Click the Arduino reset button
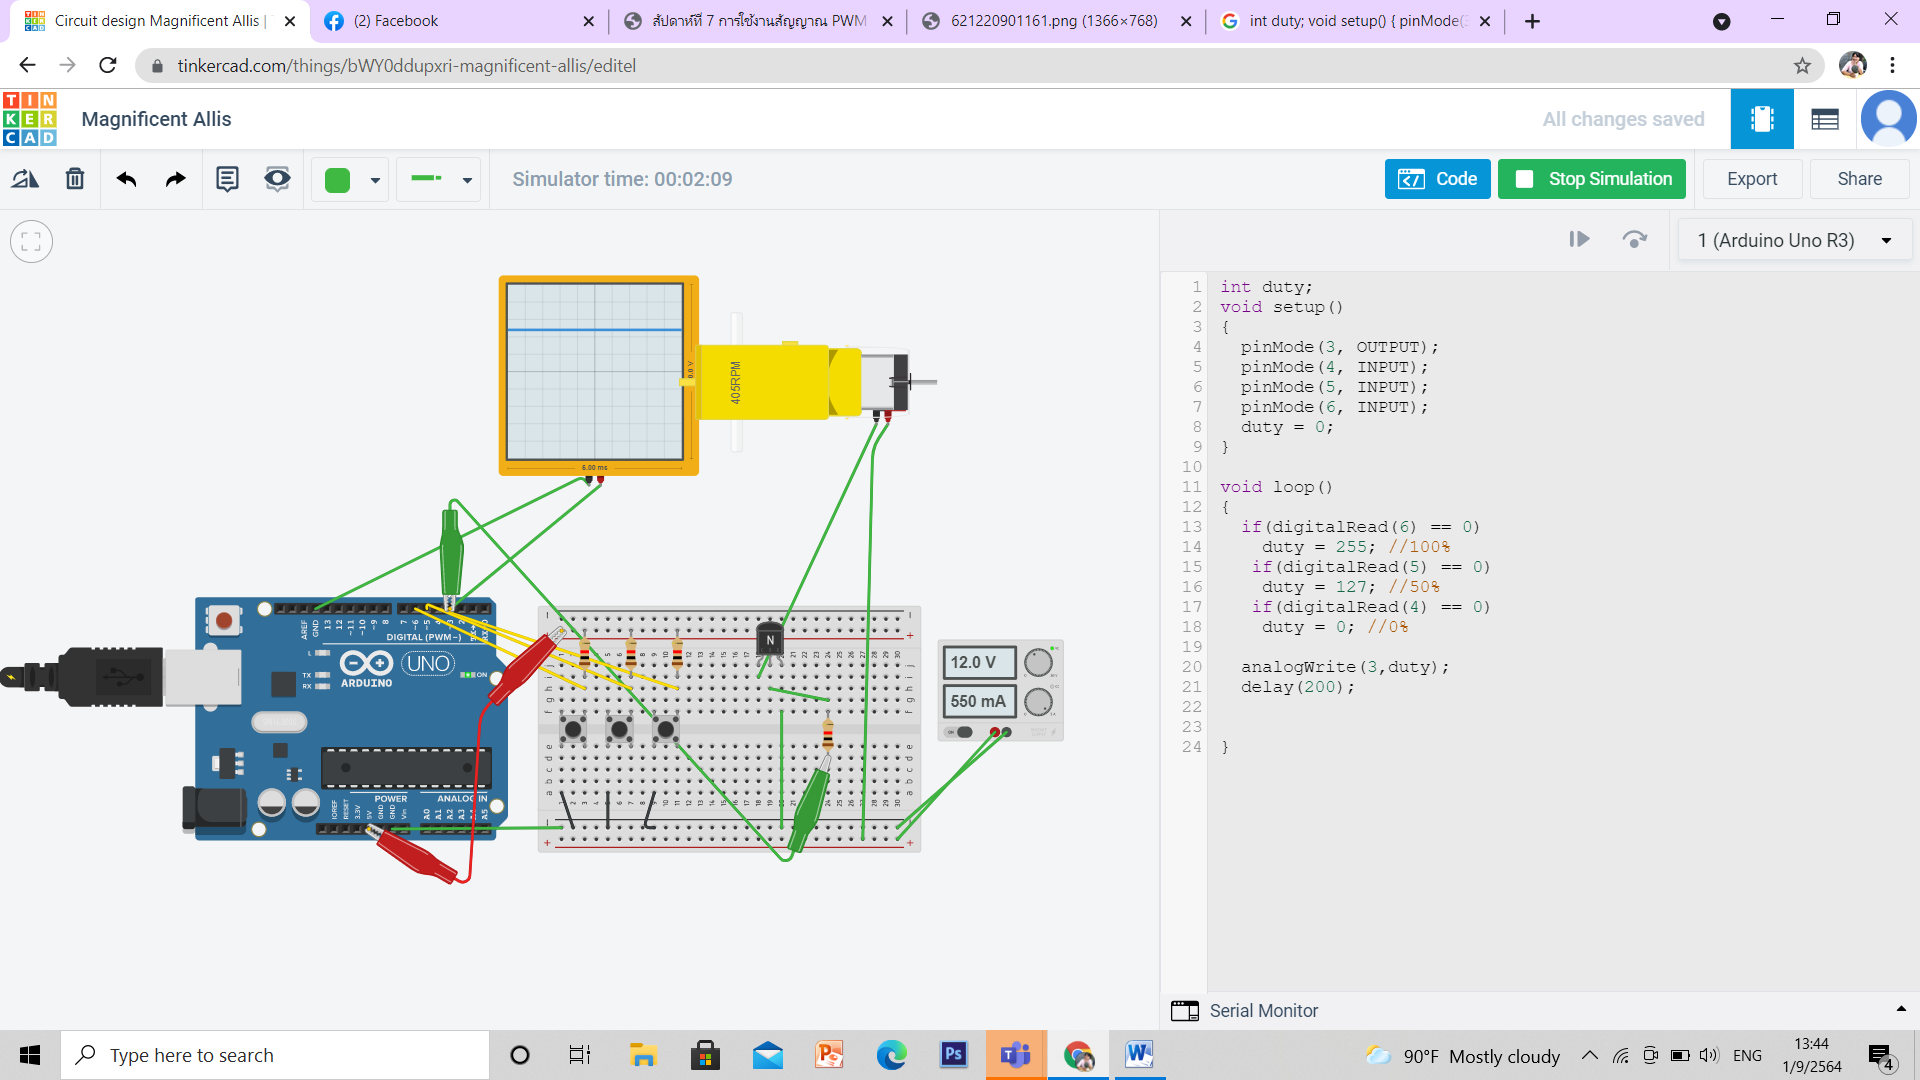Screen dimensions: 1920x1080 click(224, 621)
